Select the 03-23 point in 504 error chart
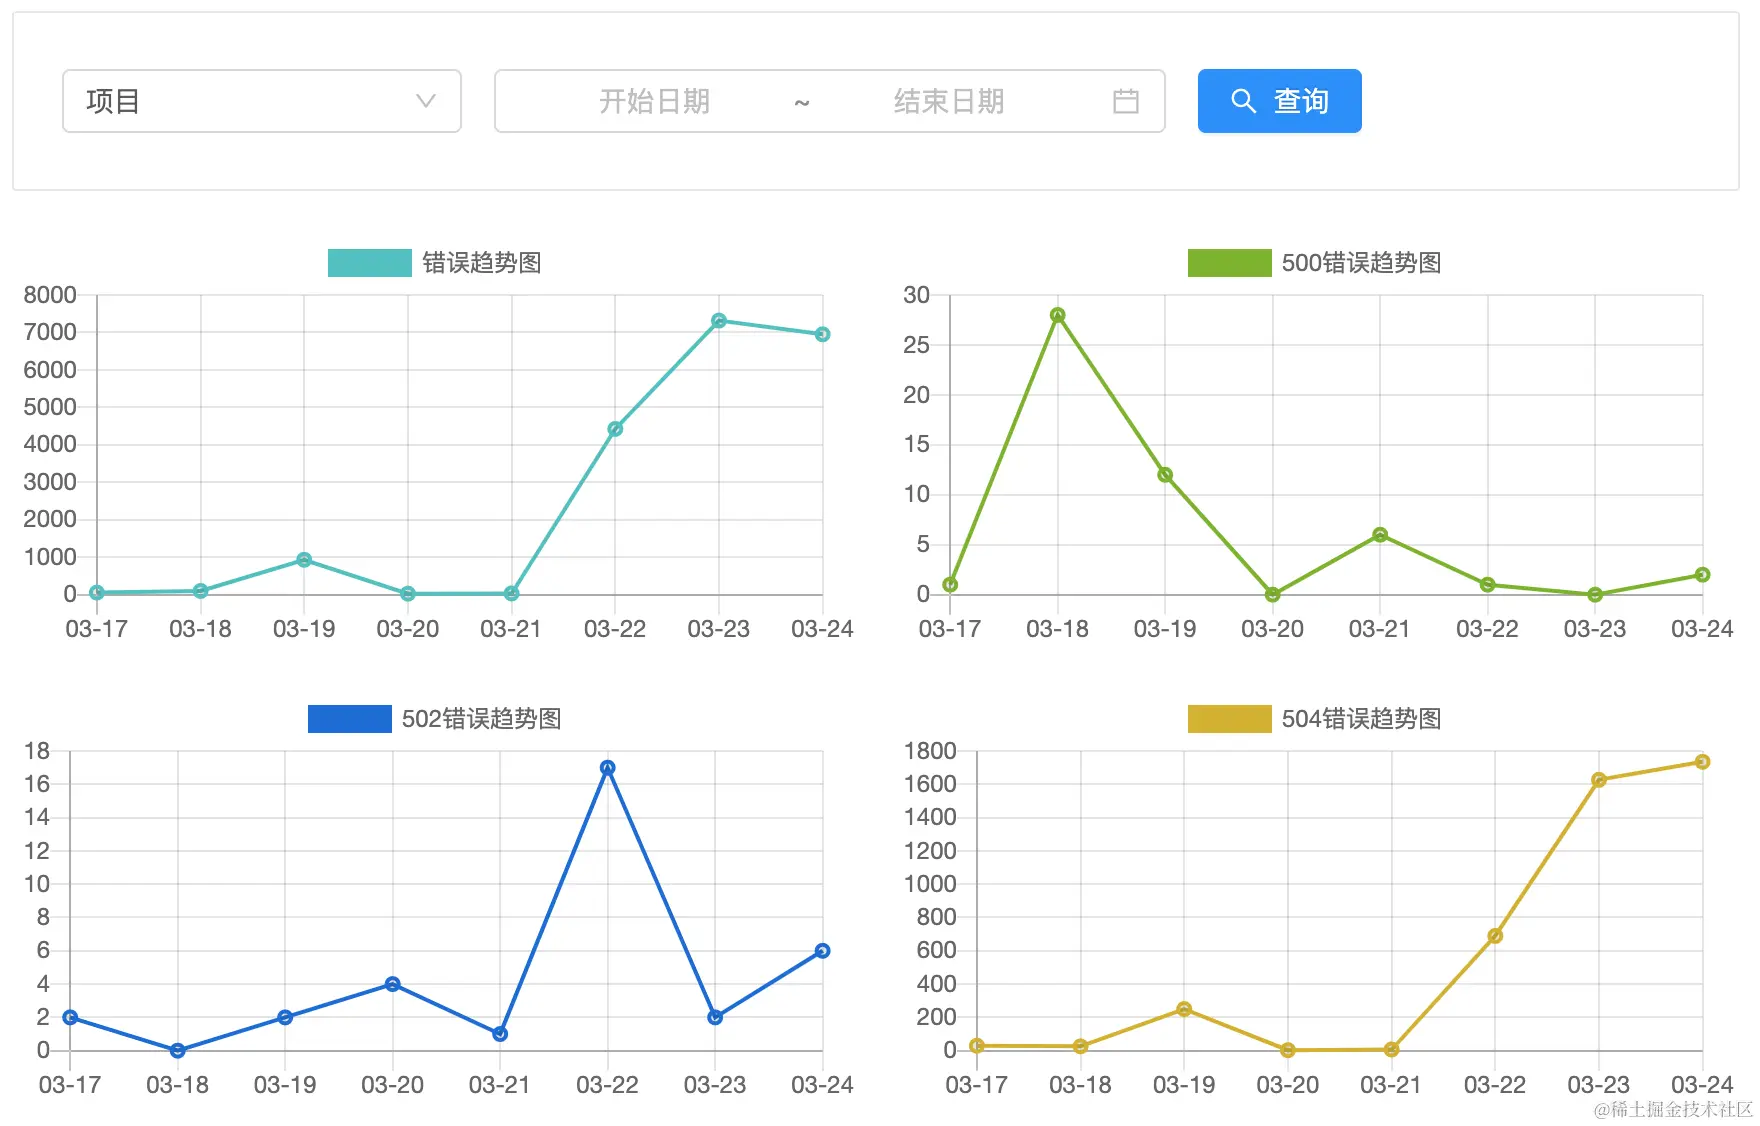 tap(1599, 780)
